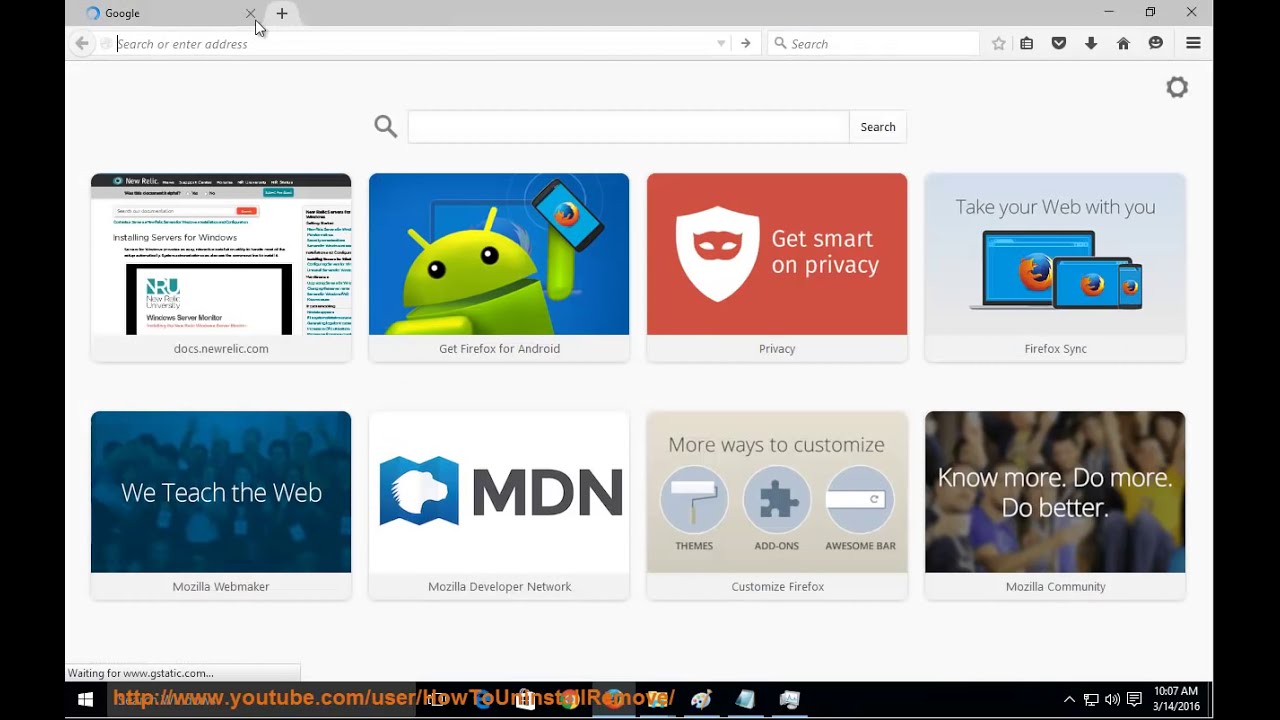The image size is (1280, 720).
Task: Open new tab page gear settings
Action: point(1177,87)
